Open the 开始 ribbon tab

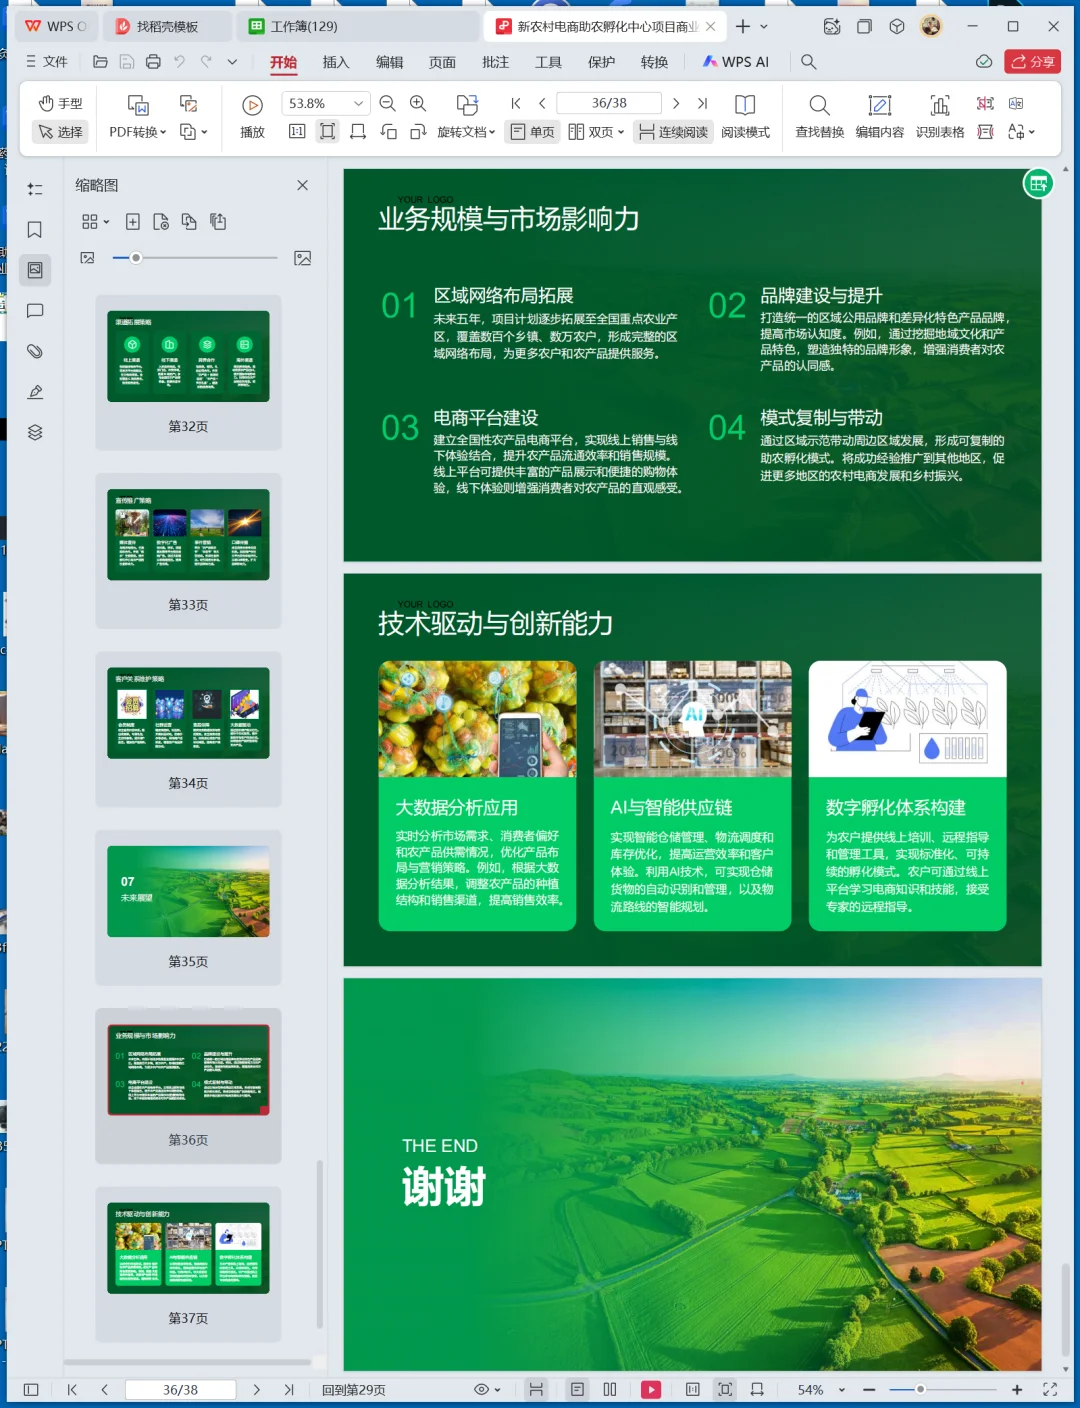coord(283,62)
